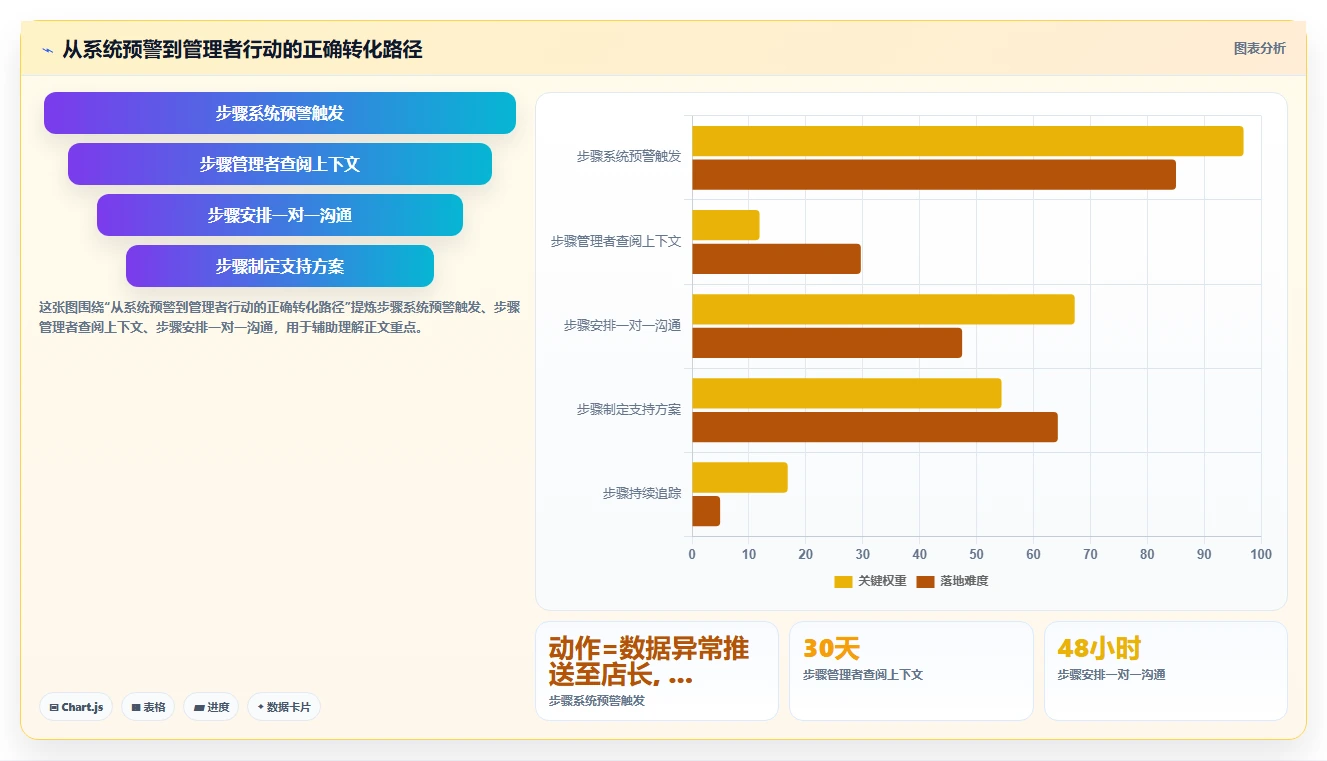Click the 进度 tag chip
Screen dimensions: 1327x761
[x=211, y=707]
